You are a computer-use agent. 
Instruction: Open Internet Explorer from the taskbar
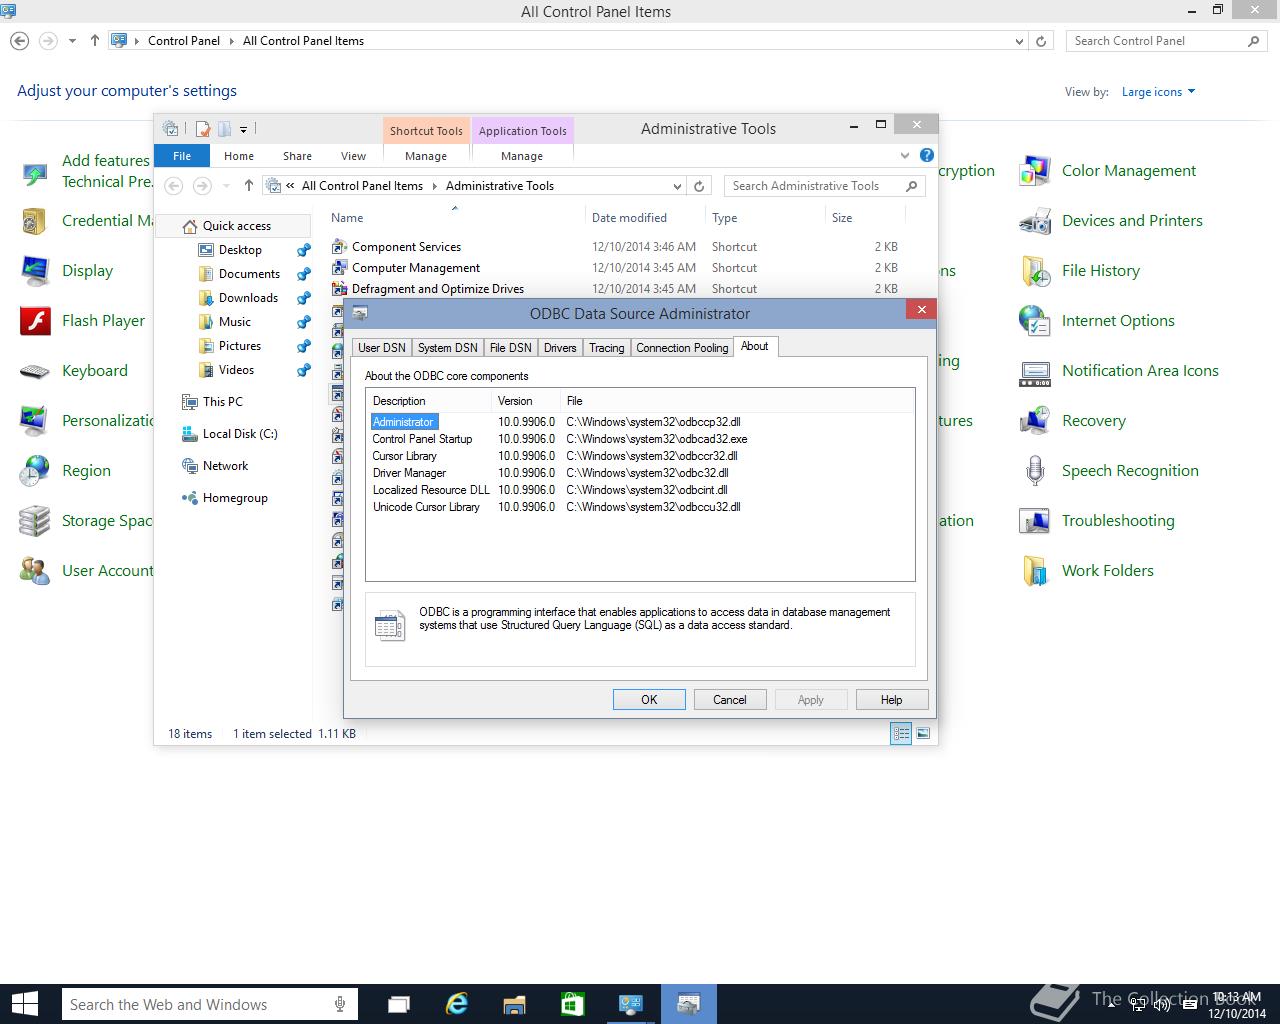(x=457, y=1004)
